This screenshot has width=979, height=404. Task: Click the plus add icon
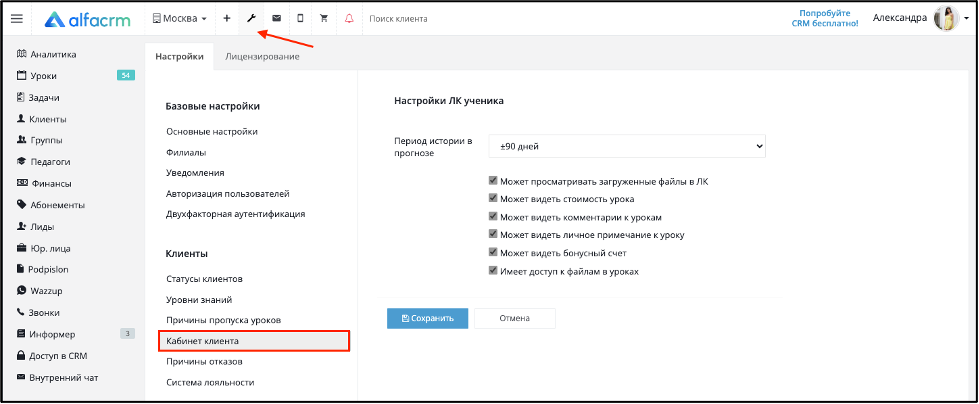point(227,19)
